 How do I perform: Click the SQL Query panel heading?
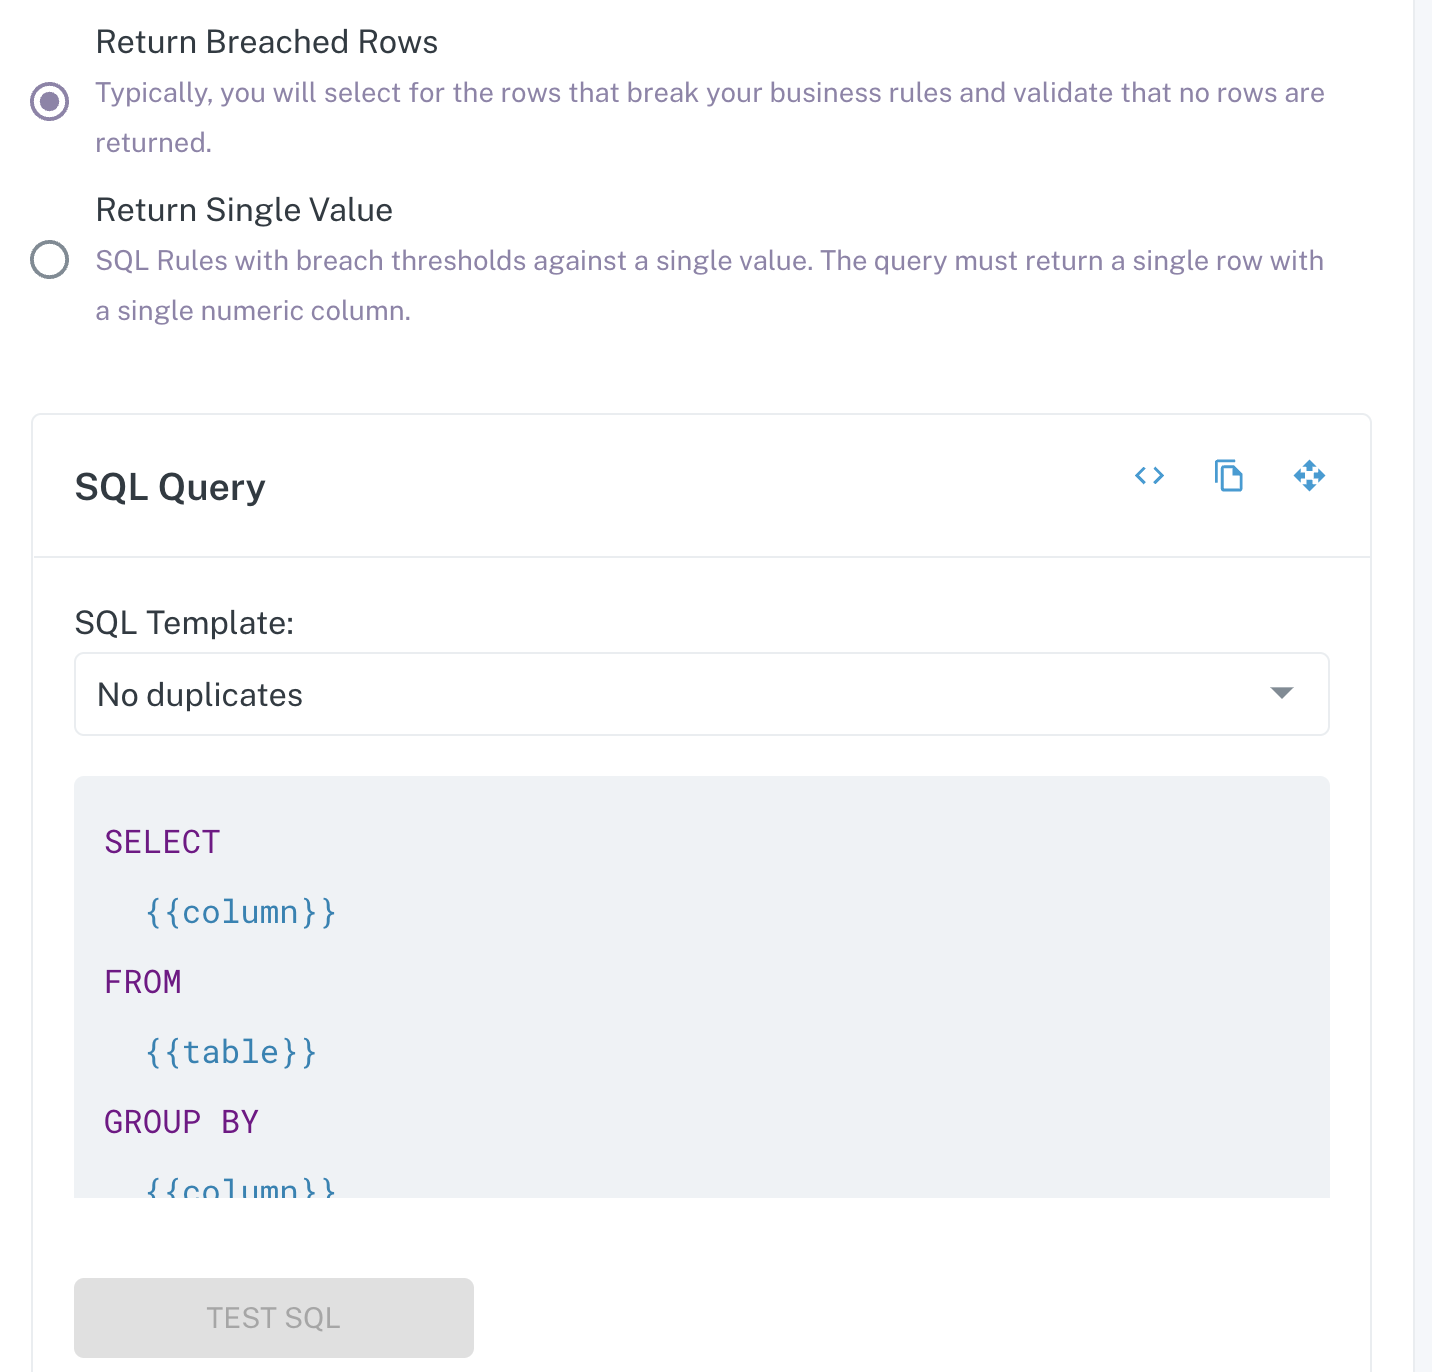[170, 487]
